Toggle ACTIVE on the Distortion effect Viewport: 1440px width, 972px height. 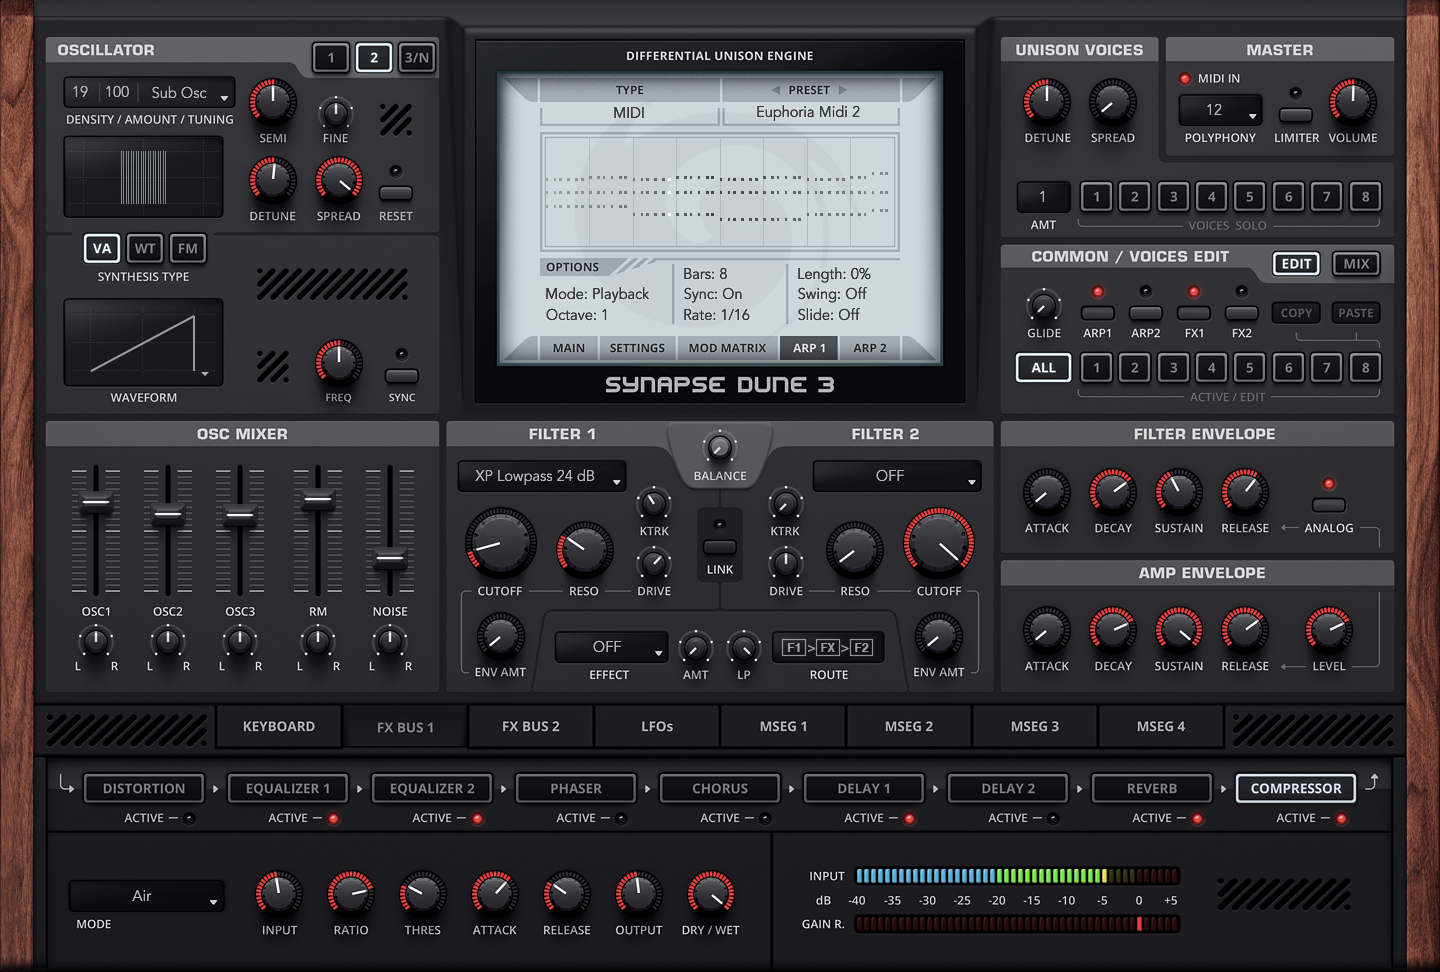tap(192, 817)
